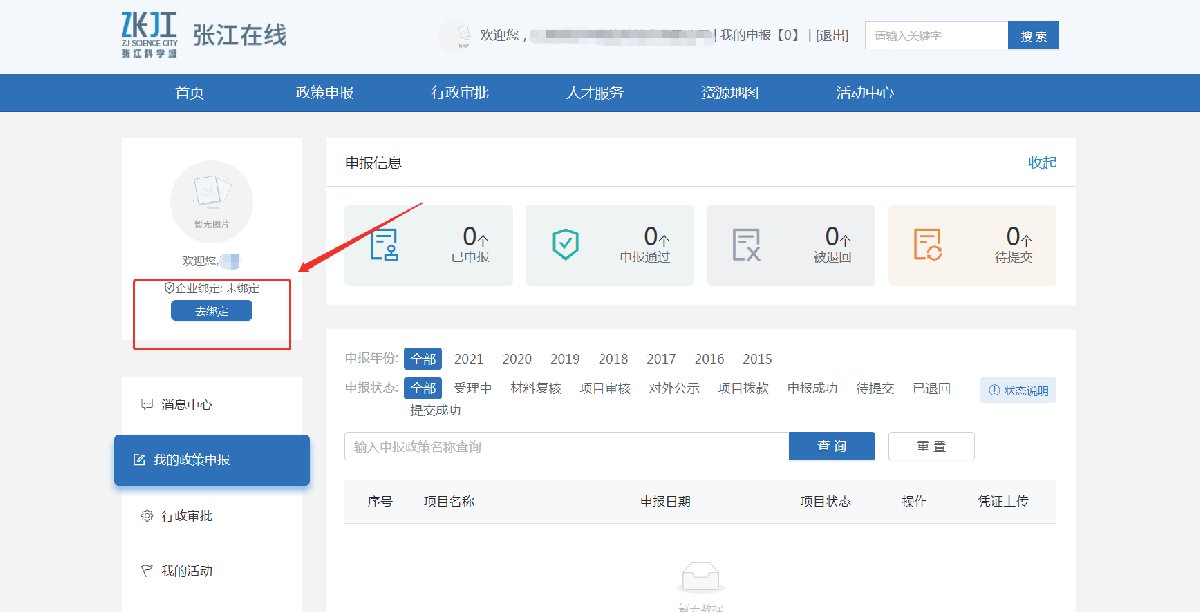Click the 消息中心 message icon
The image size is (1200, 612).
click(x=146, y=405)
